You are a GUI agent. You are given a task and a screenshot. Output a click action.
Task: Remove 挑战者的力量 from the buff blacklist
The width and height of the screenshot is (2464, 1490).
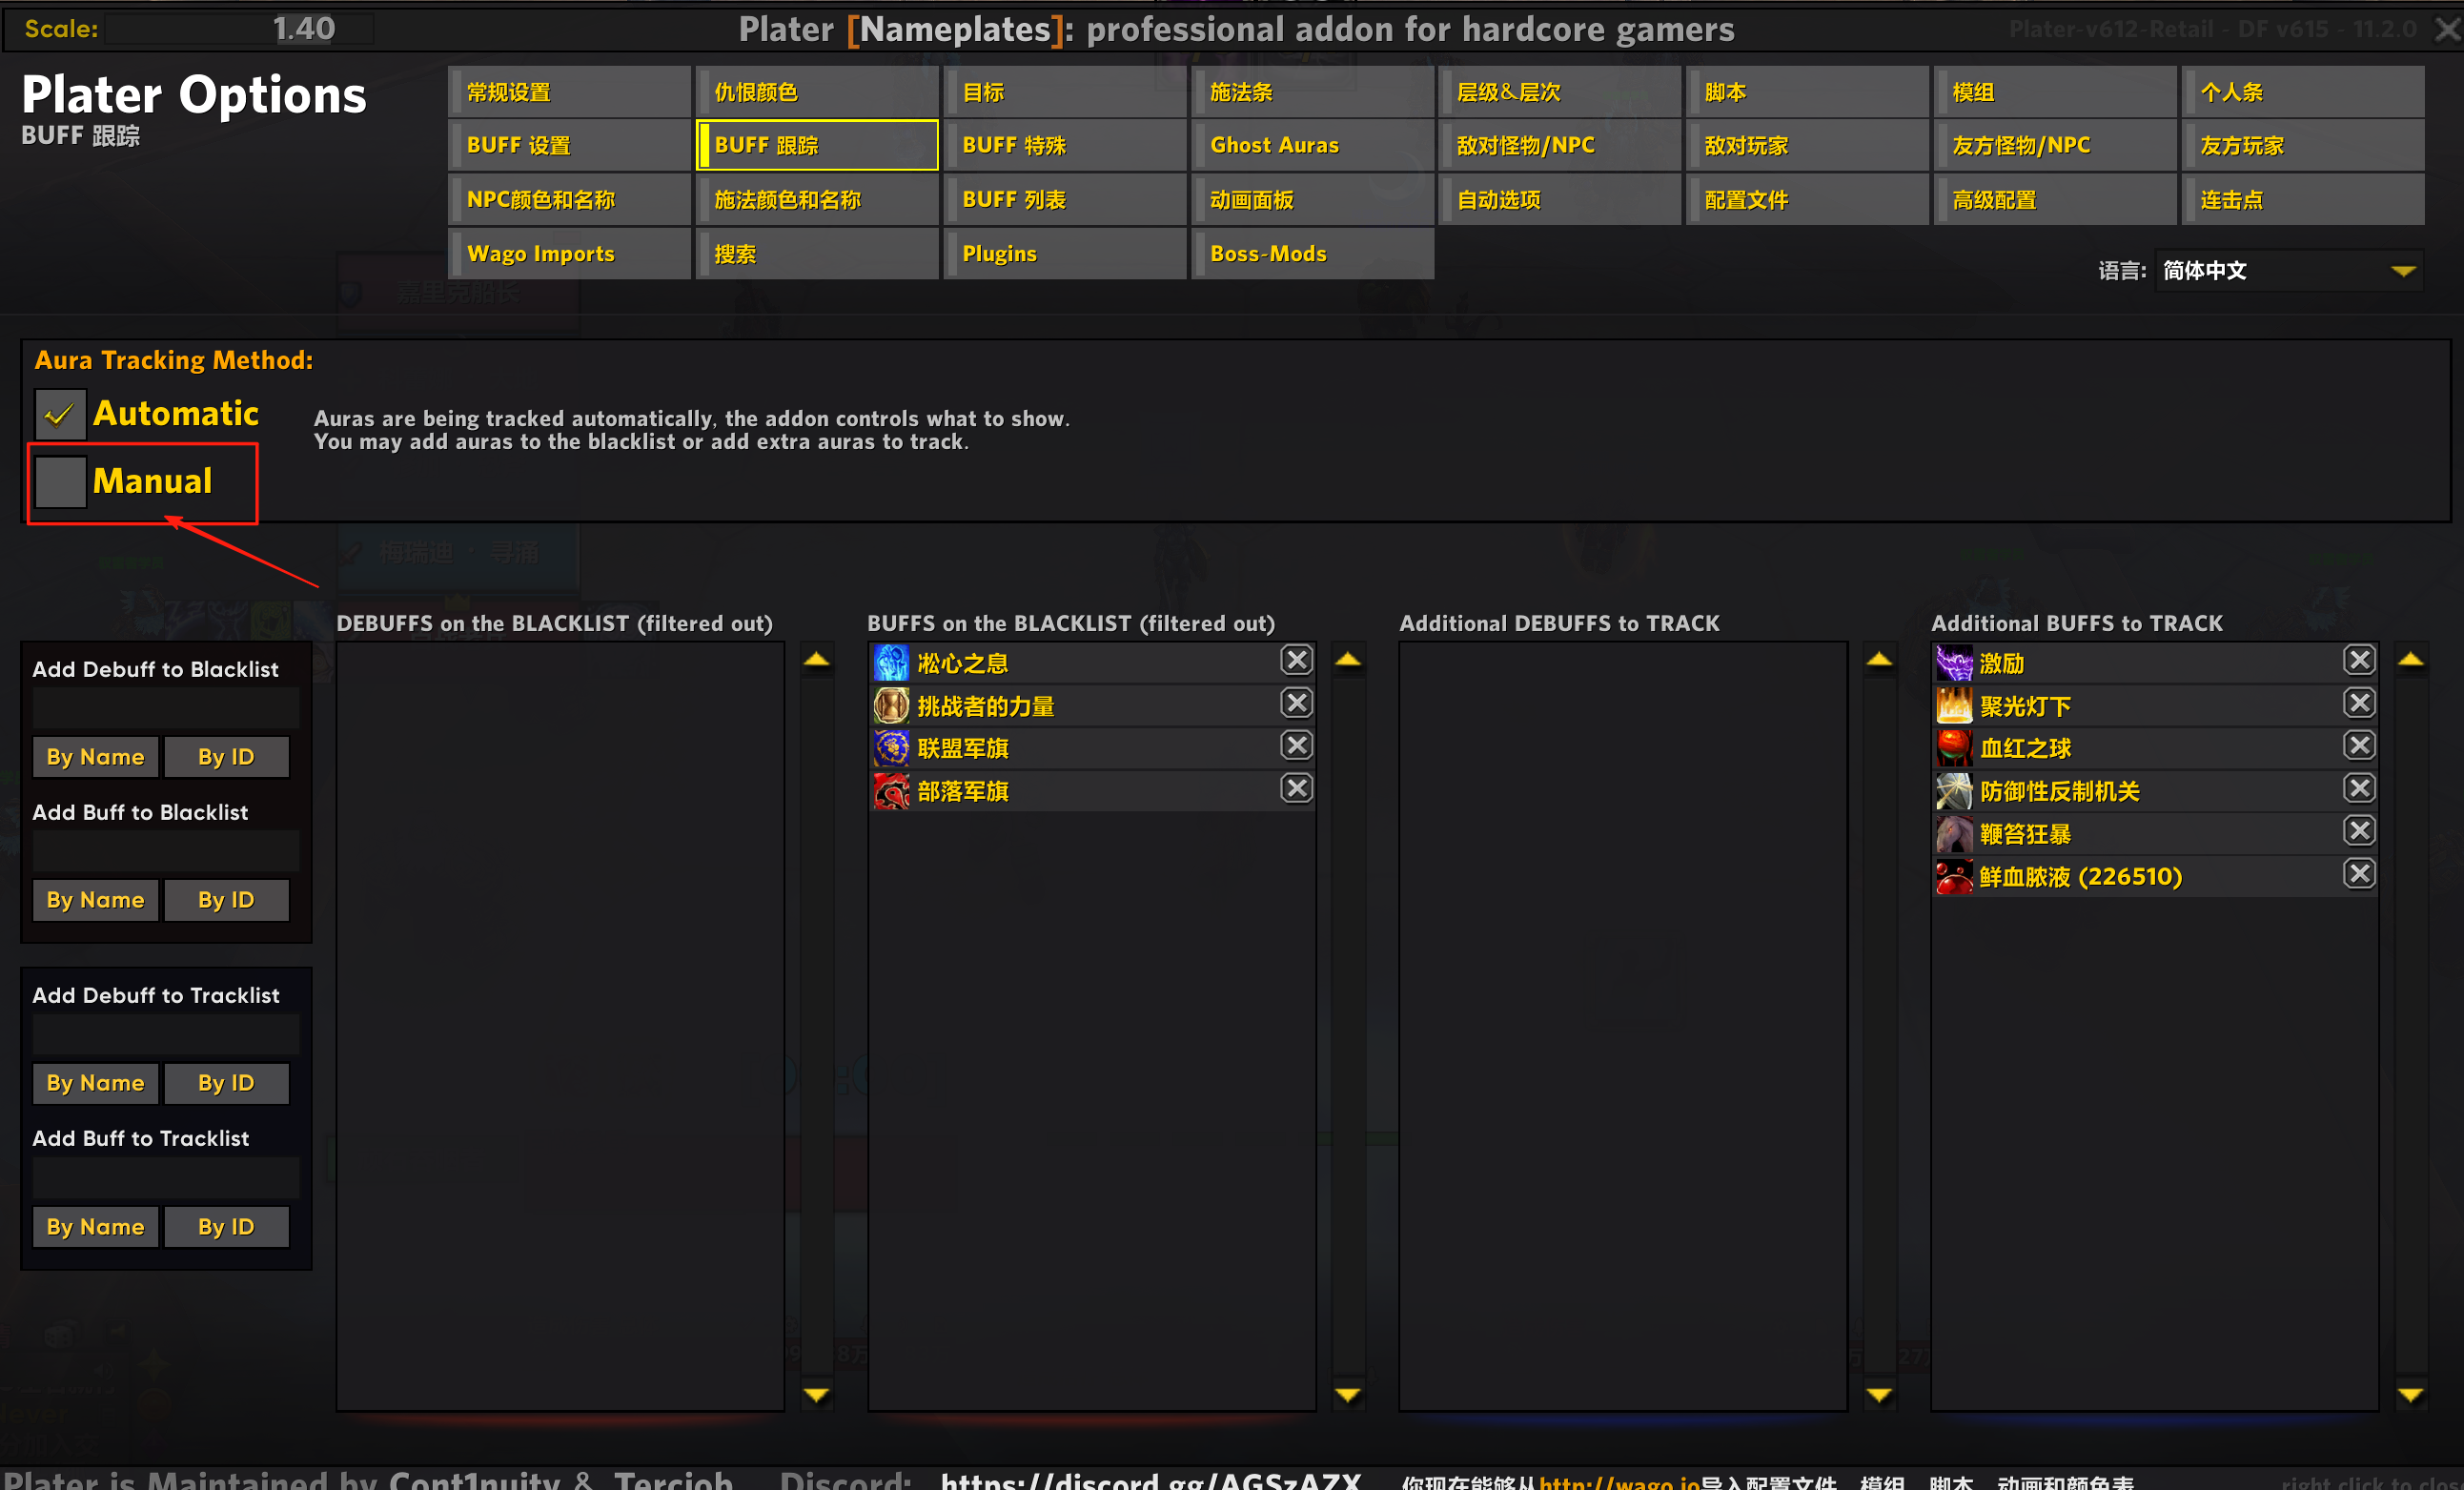pyautogui.click(x=1296, y=703)
